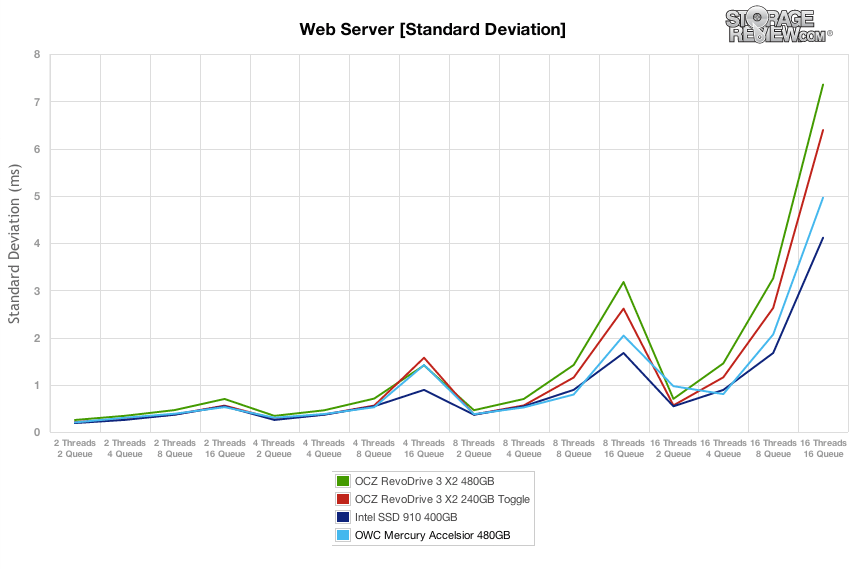The height and width of the screenshot is (569, 850).
Task: Click the '16 Threads 2 Queue' axis label
Action: tap(673, 449)
